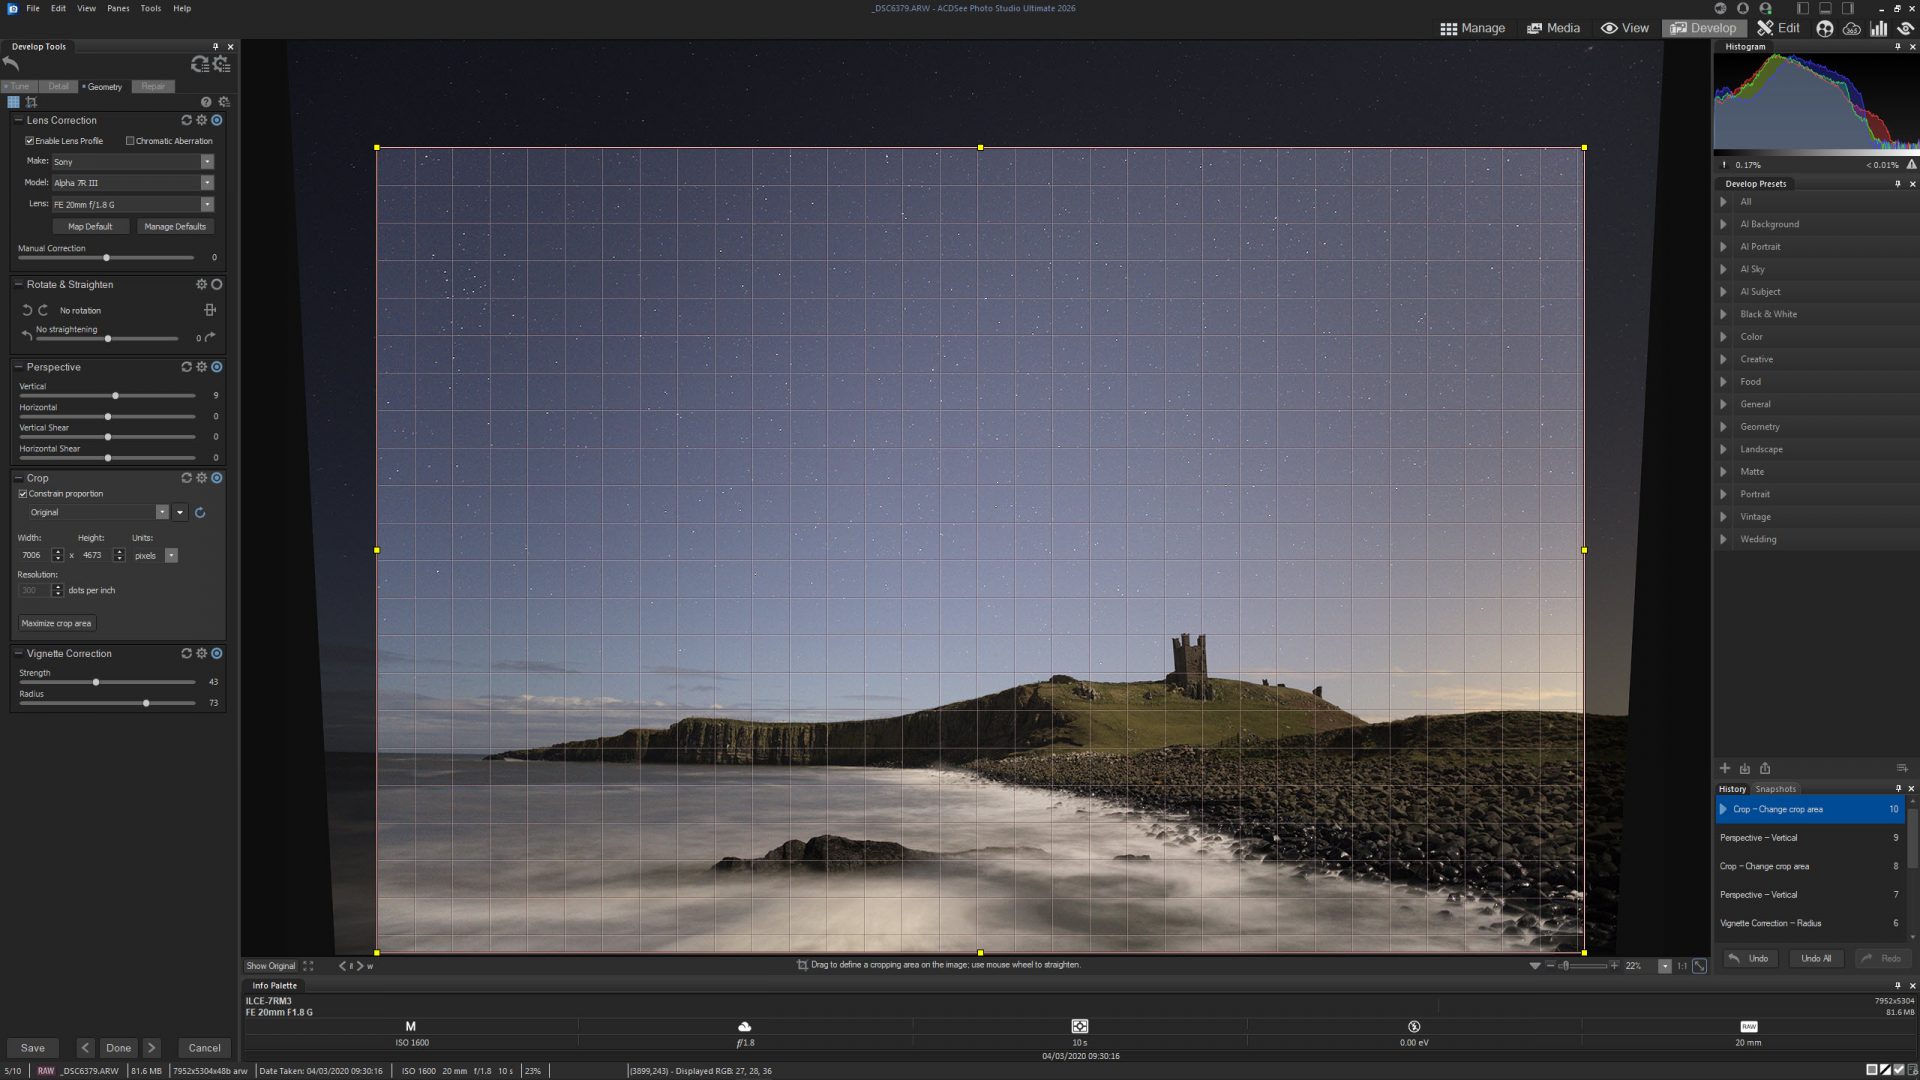Open the Panes menu

coord(118,8)
